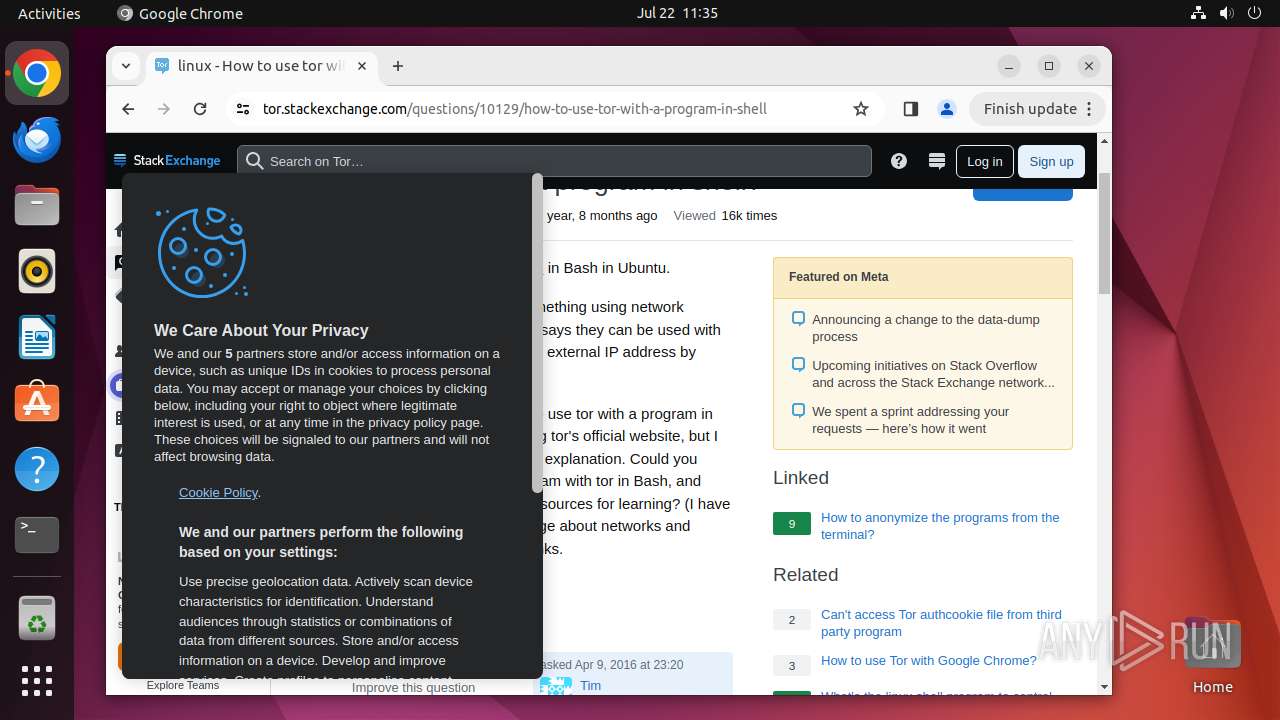Viewport: 1280px width, 720px height.
Task: Bookmark this page with star icon
Action: (x=861, y=109)
